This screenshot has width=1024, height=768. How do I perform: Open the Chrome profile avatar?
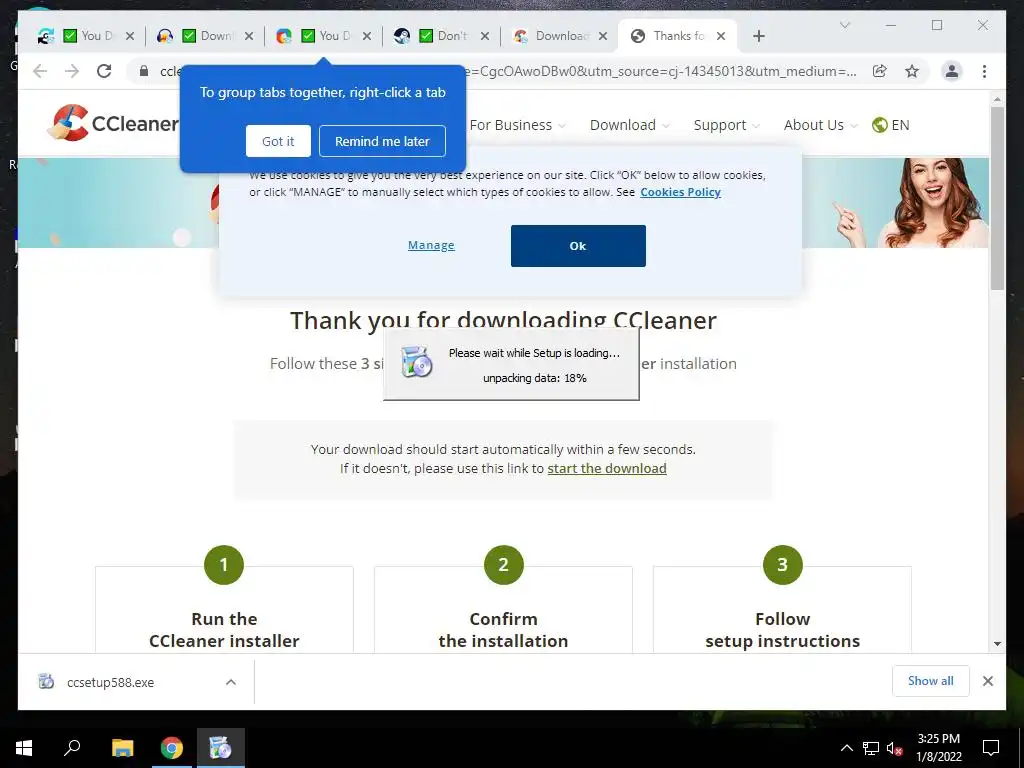tap(952, 71)
